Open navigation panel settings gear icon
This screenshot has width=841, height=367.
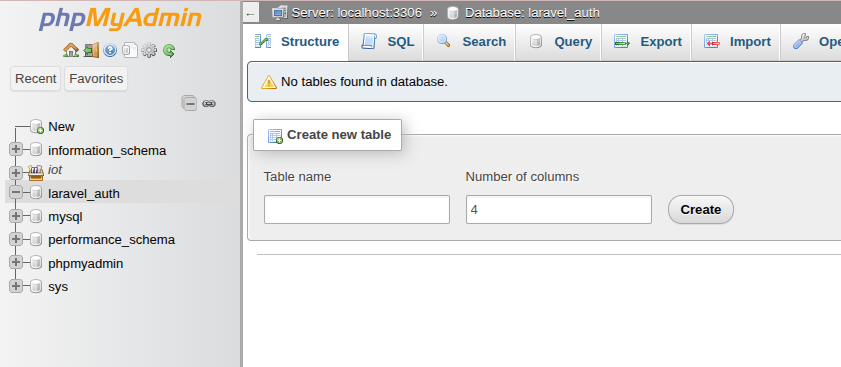149,50
